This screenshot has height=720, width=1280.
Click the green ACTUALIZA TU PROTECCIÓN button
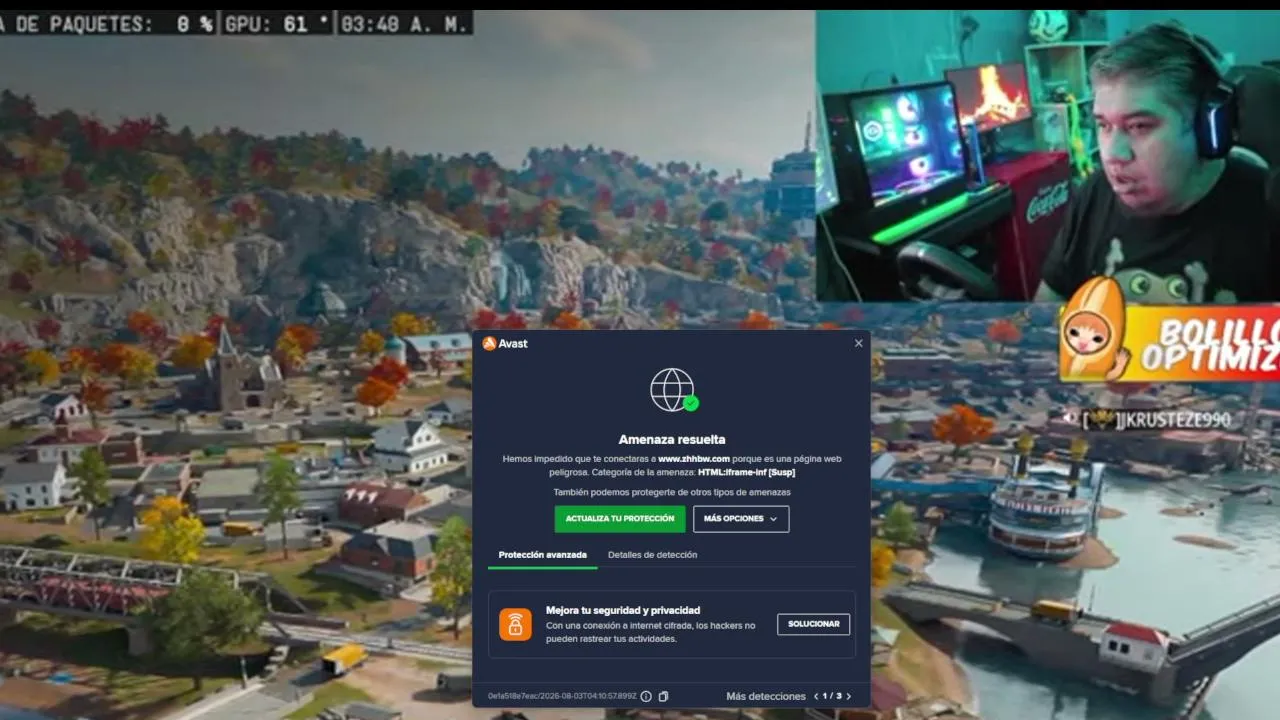[620, 519]
